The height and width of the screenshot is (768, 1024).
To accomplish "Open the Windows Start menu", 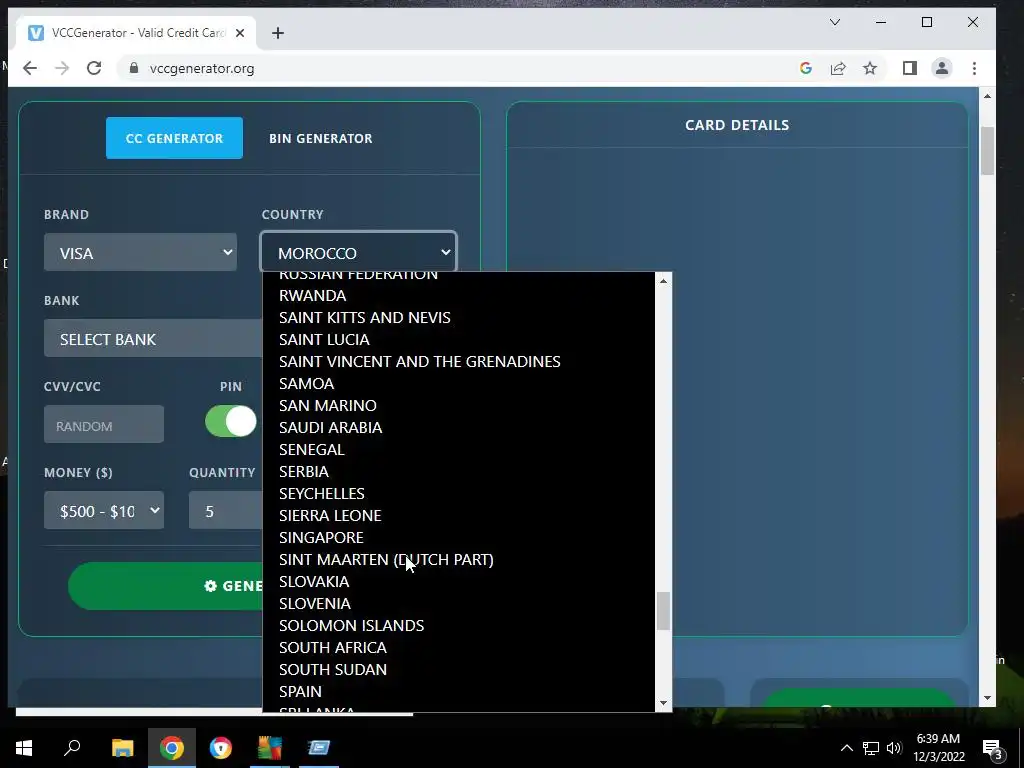I will click(24, 748).
